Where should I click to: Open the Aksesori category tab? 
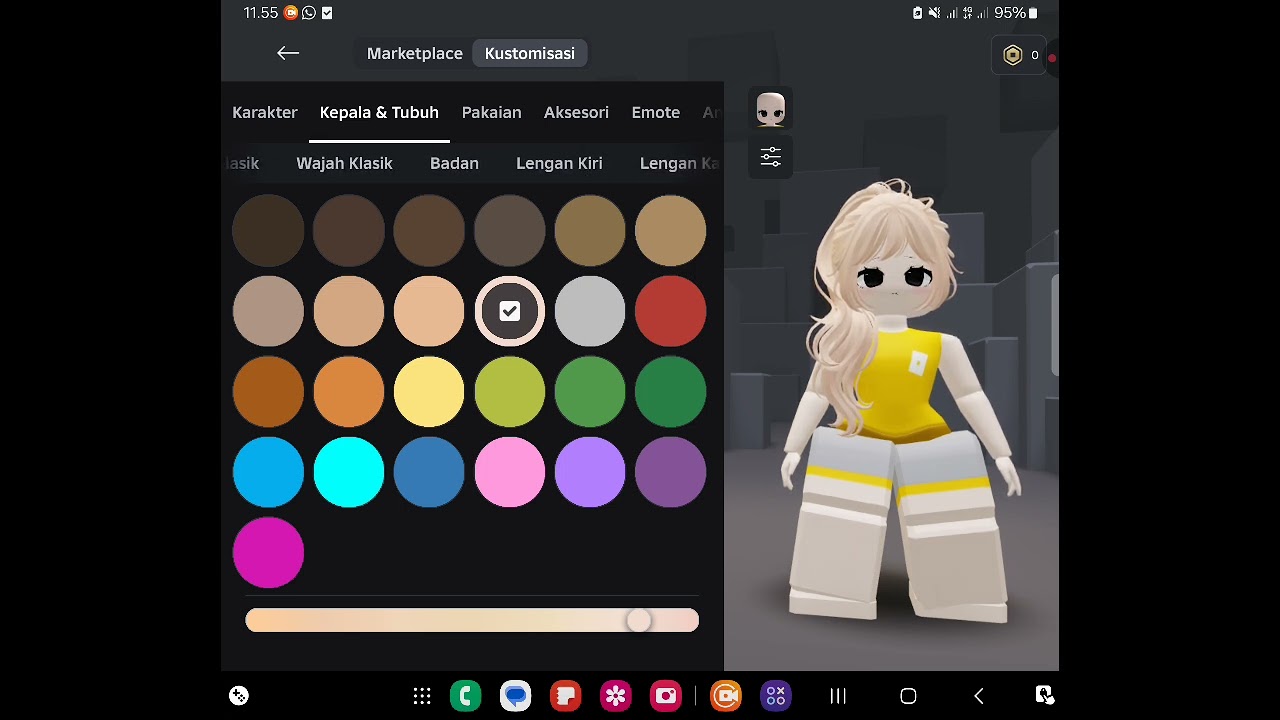click(576, 113)
